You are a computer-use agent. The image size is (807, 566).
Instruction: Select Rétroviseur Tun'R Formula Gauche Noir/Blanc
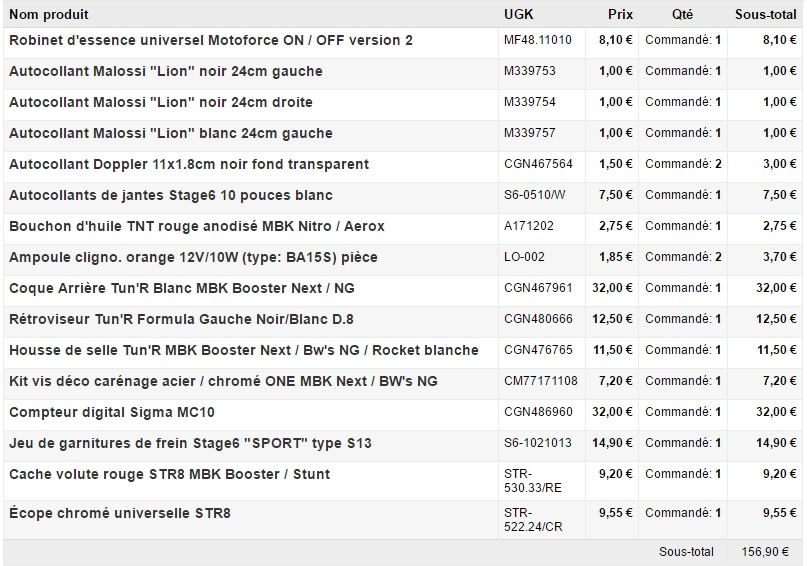tap(181, 319)
